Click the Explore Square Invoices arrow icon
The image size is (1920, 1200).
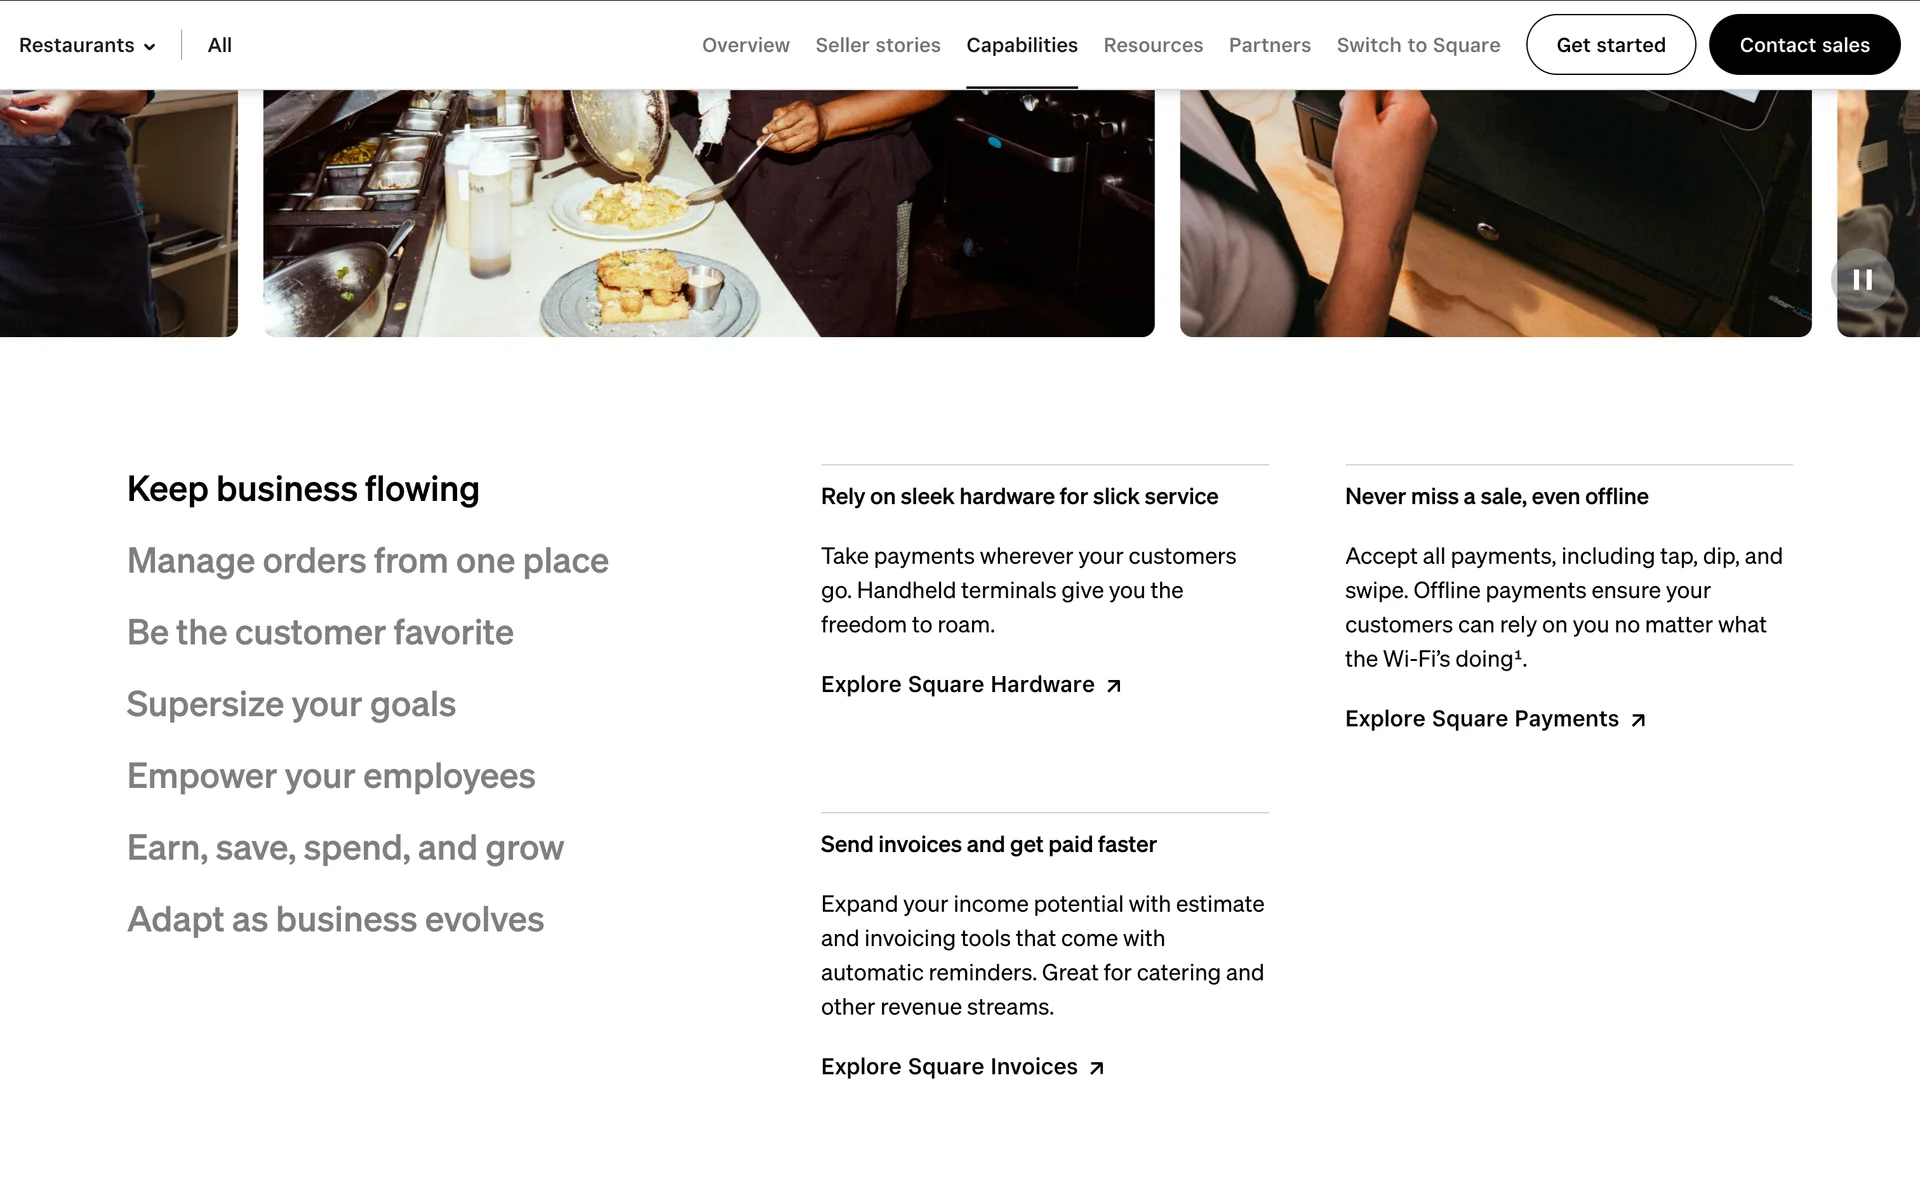click(x=1096, y=1068)
